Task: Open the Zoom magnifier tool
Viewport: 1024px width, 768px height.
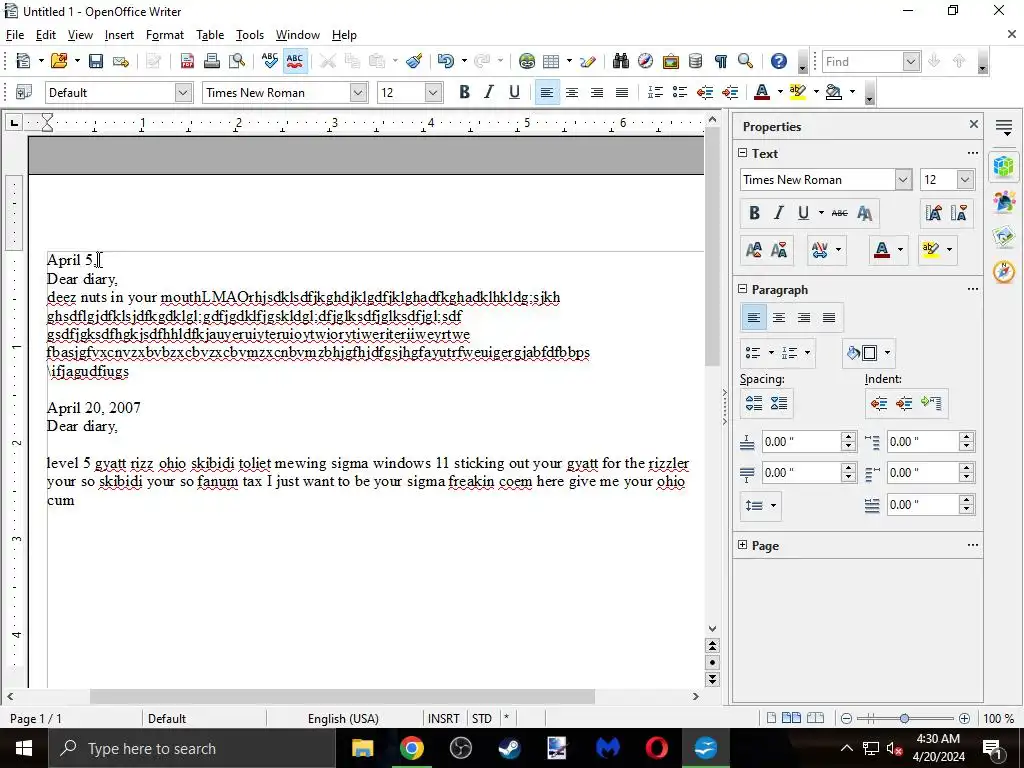Action: 746,61
